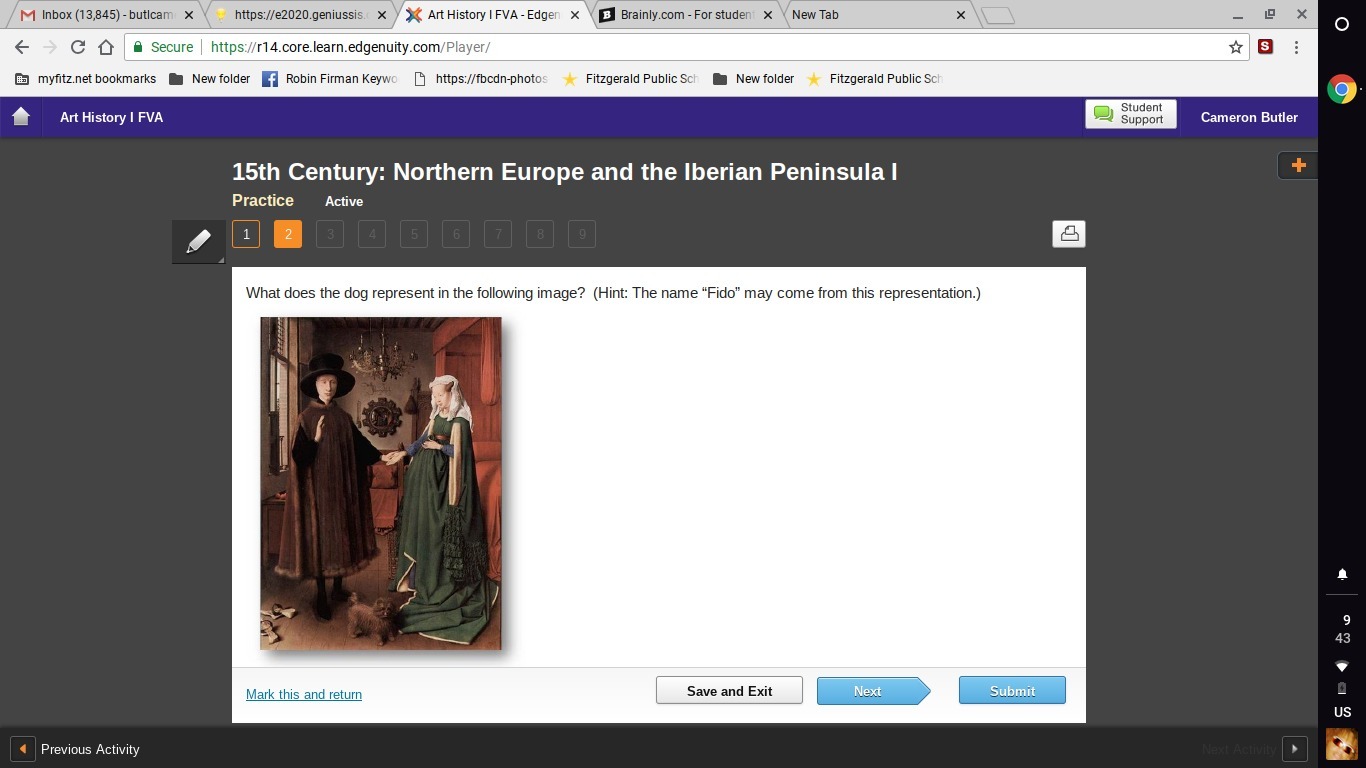Bookmark this page with the star icon
Image resolution: width=1366 pixels, height=768 pixels.
coord(1236,47)
